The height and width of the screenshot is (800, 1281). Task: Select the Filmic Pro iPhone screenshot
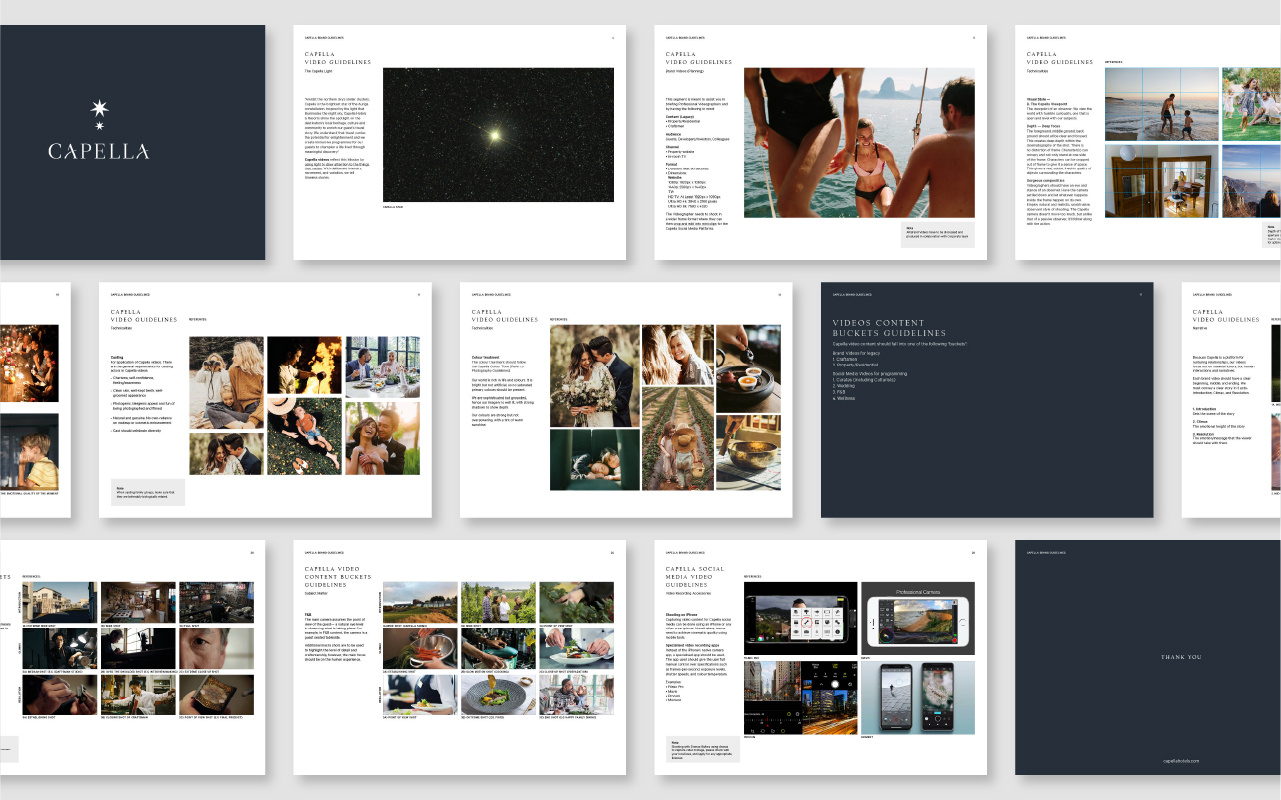(801, 618)
